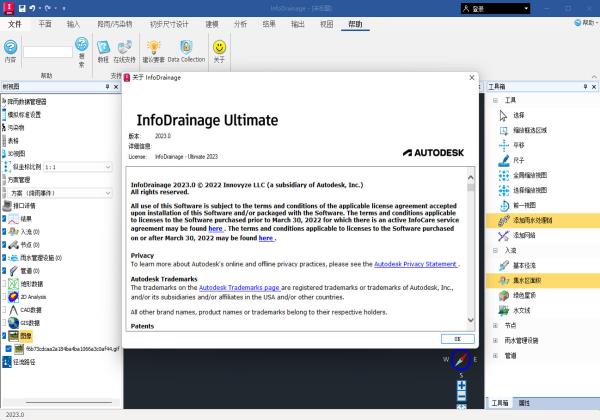The height and width of the screenshot is (420, 600).
Task: Switch to Properties tab below toolbox
Action: click(524, 403)
